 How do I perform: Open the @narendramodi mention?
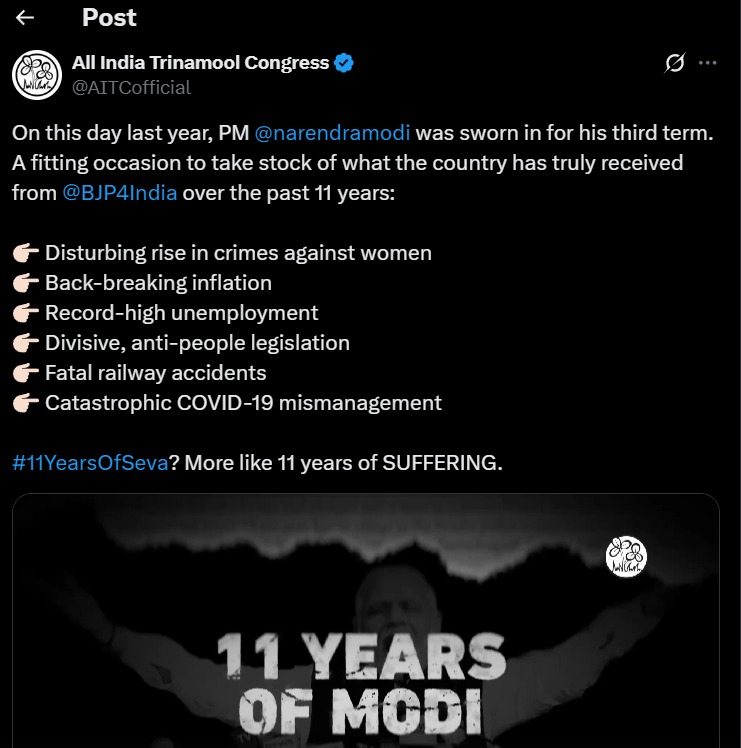(334, 134)
